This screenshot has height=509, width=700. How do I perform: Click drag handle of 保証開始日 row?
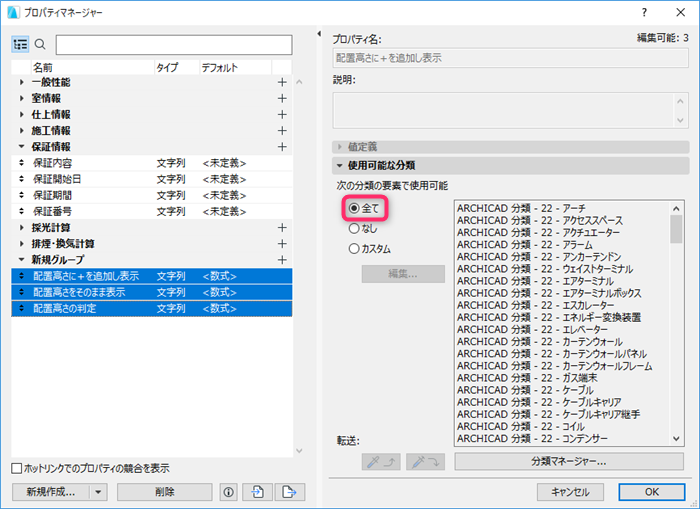(21, 179)
